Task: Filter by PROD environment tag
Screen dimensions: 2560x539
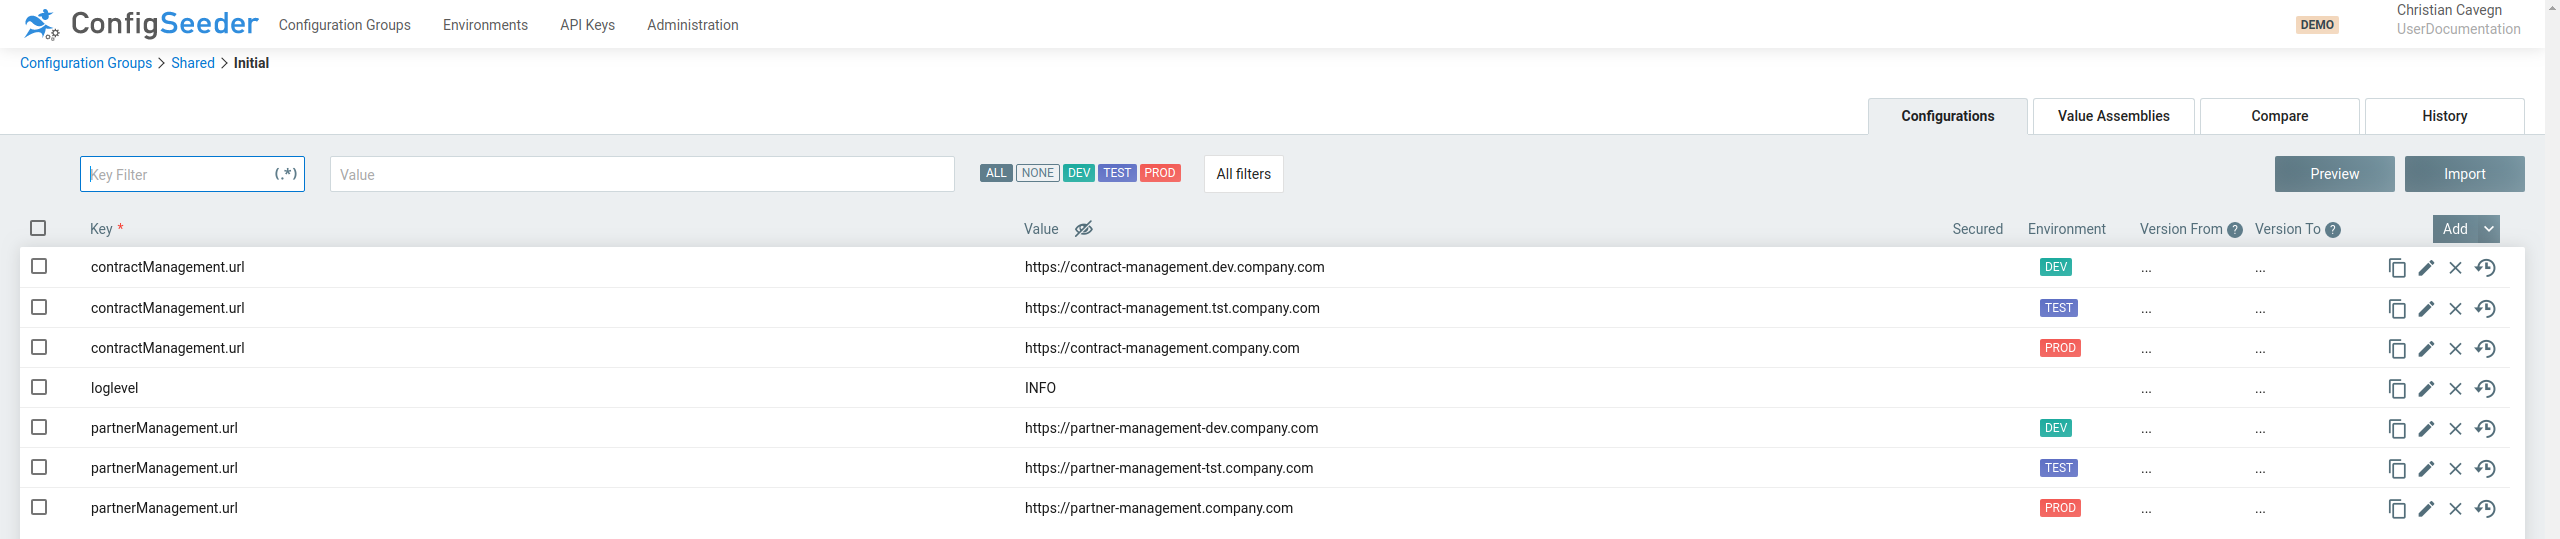Action: pos(1159,173)
